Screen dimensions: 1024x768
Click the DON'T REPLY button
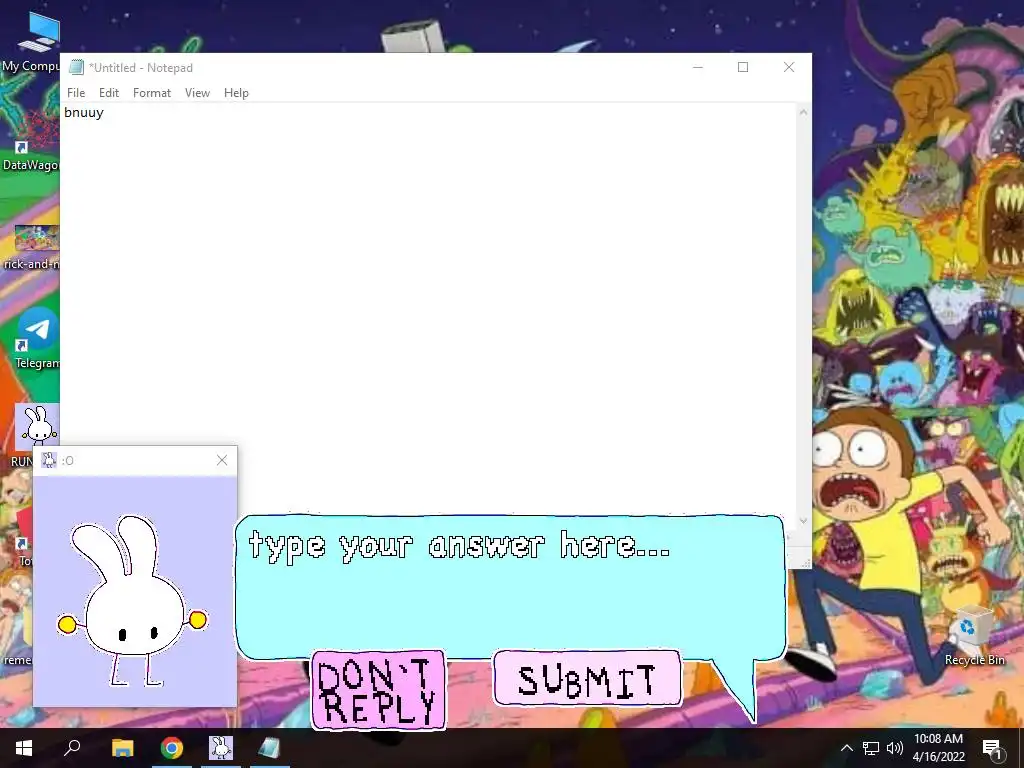pyautogui.click(x=379, y=690)
